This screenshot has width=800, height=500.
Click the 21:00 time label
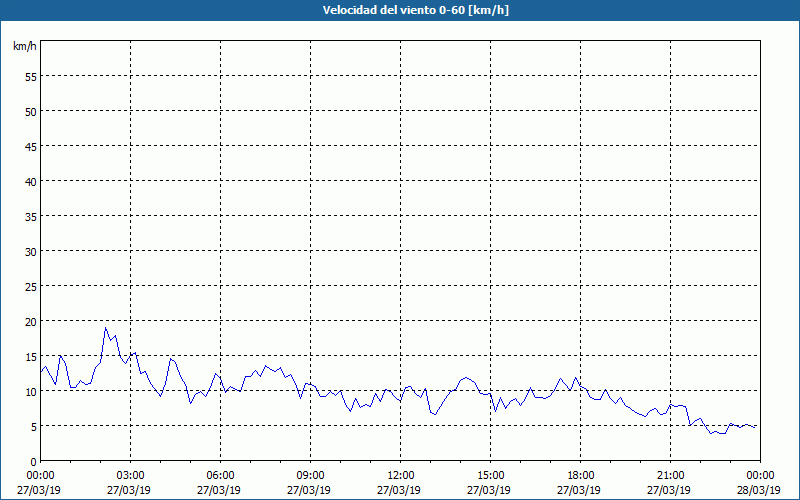[670, 476]
